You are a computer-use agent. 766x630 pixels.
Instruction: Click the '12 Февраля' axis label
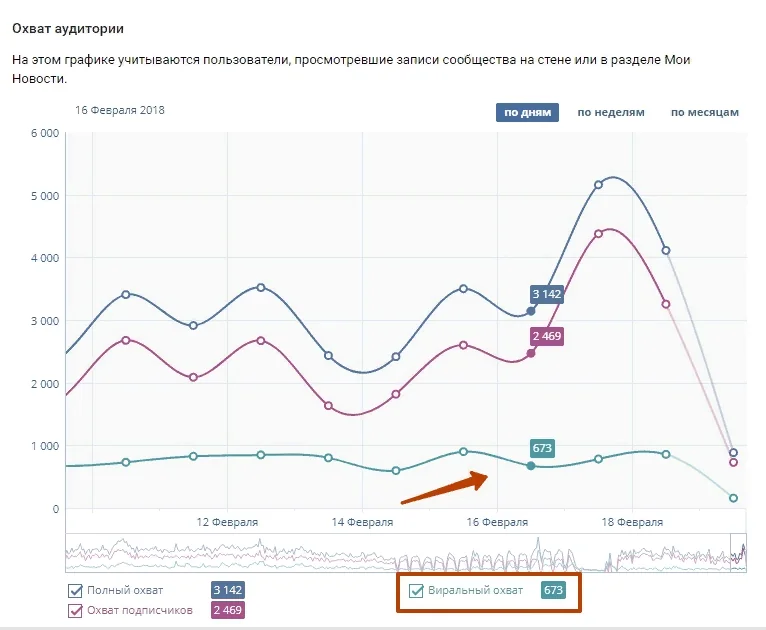(x=227, y=522)
